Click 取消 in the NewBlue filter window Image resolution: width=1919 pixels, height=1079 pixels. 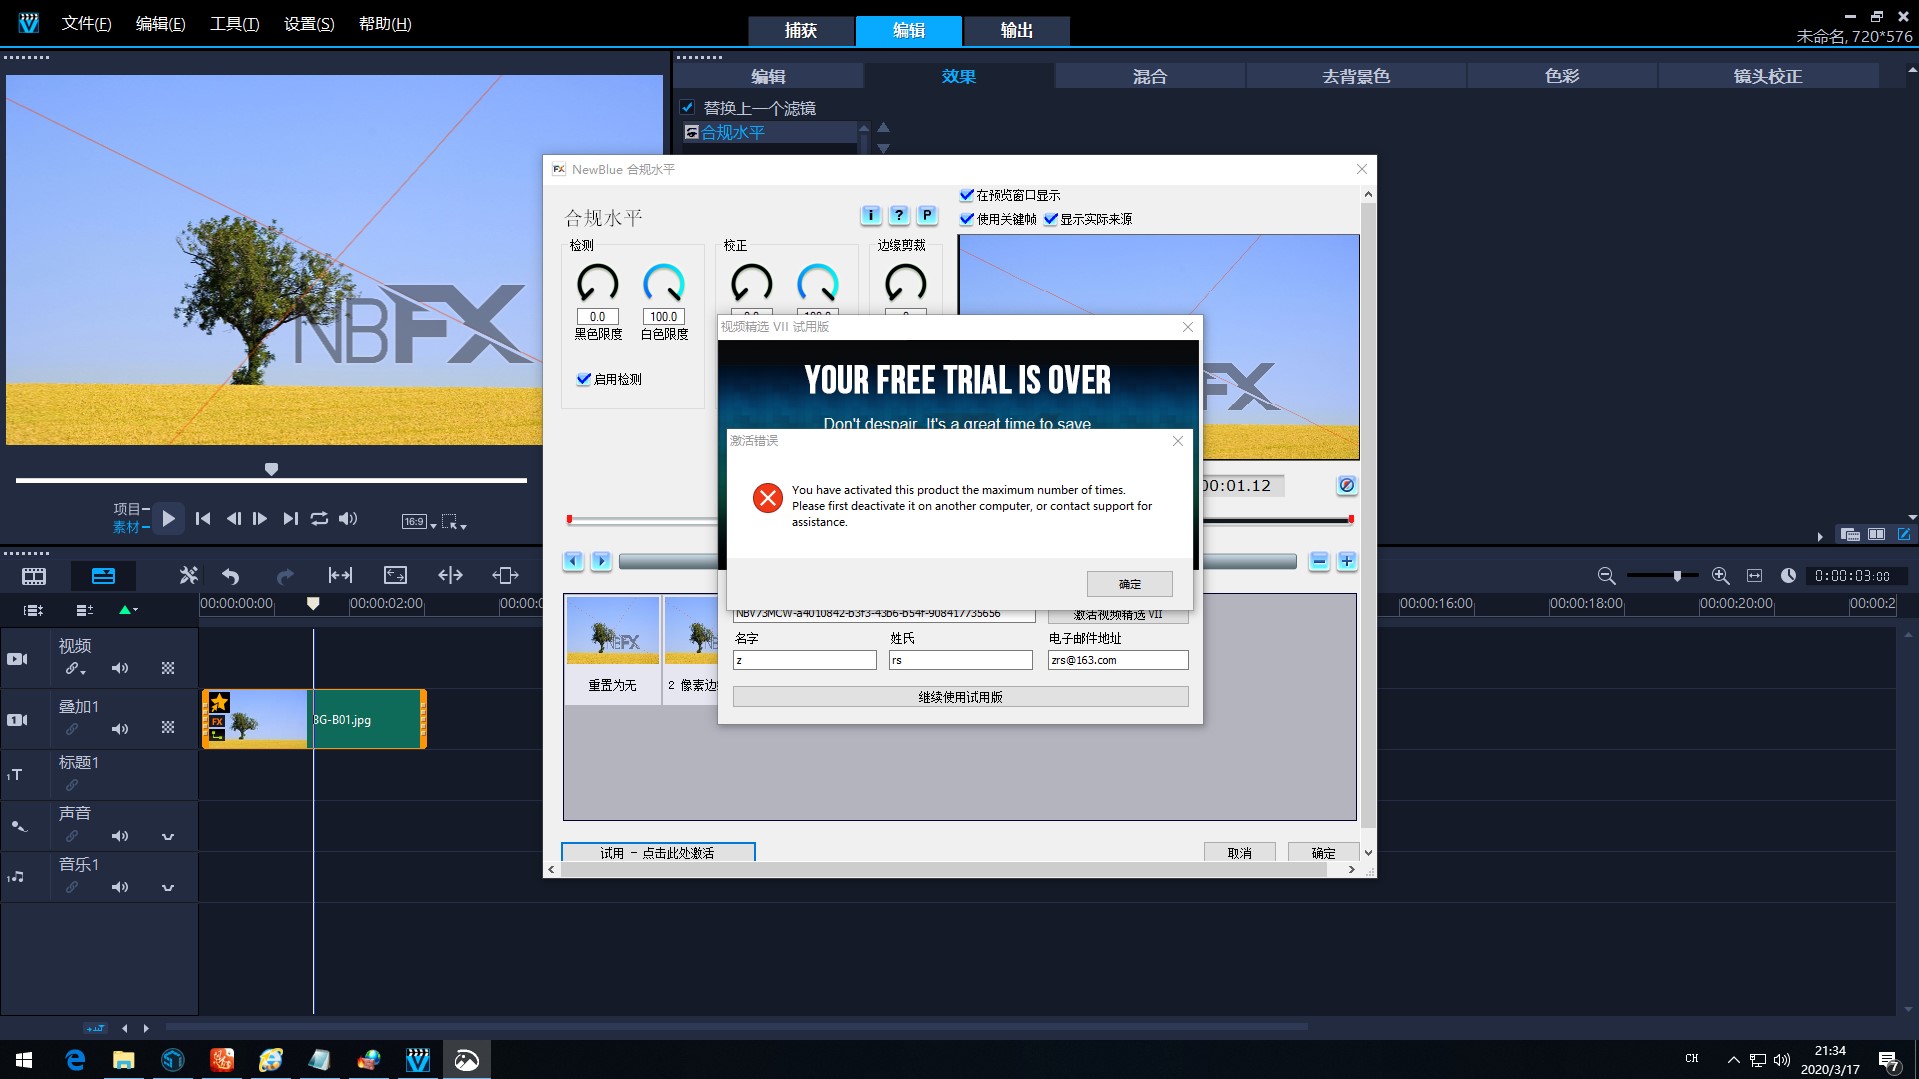1239,852
